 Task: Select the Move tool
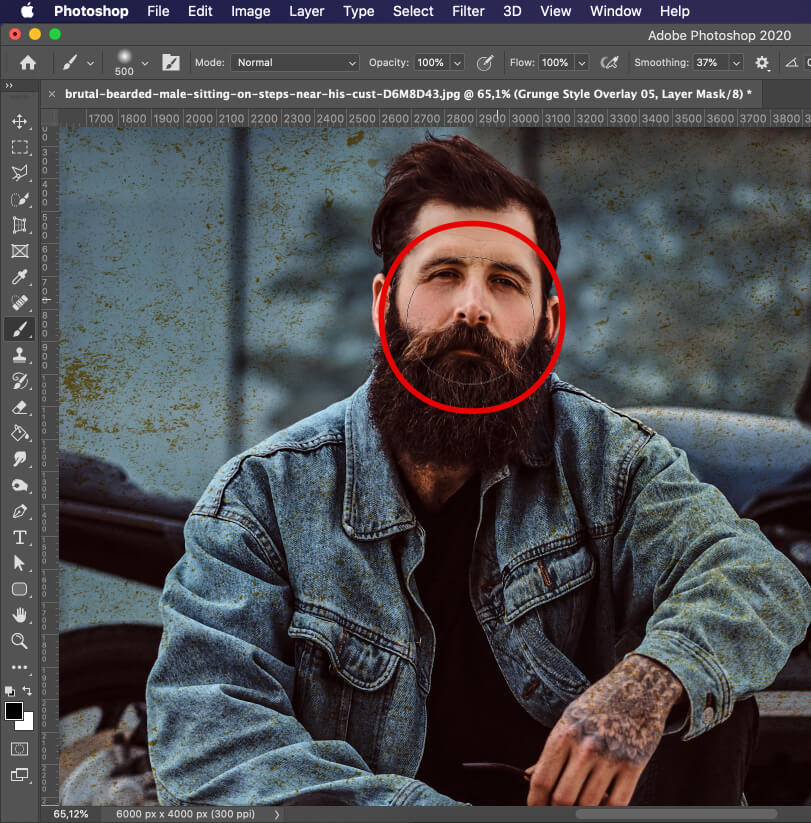click(x=20, y=122)
